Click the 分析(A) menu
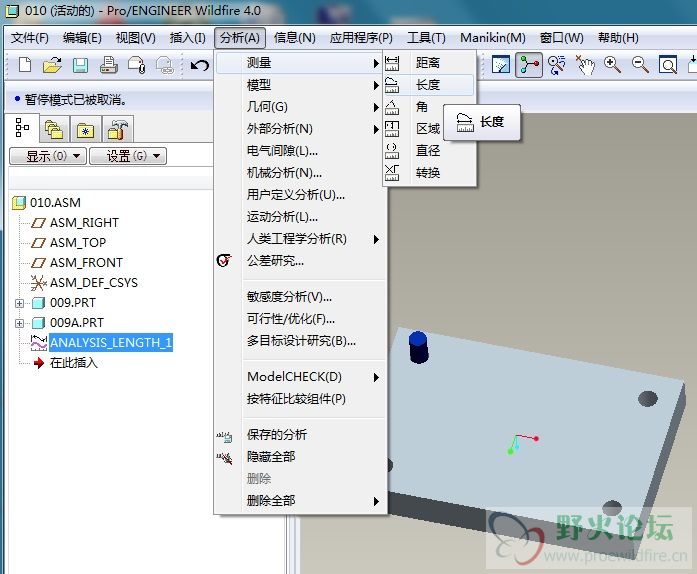Screen dimensions: 697x574 click(240, 38)
